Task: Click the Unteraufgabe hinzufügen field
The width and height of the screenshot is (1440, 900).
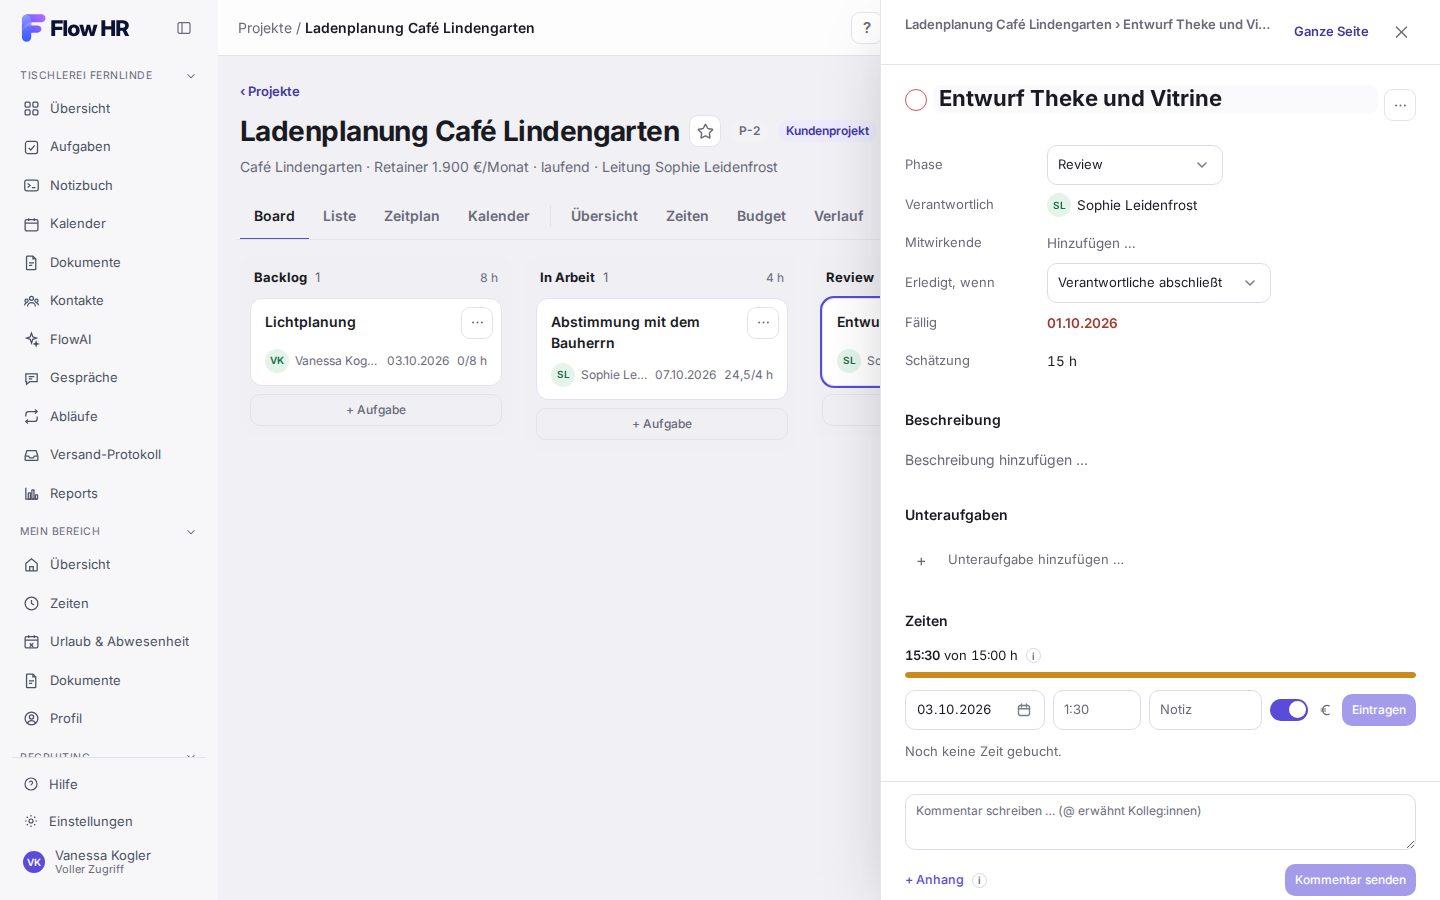Action: pos(1036,560)
